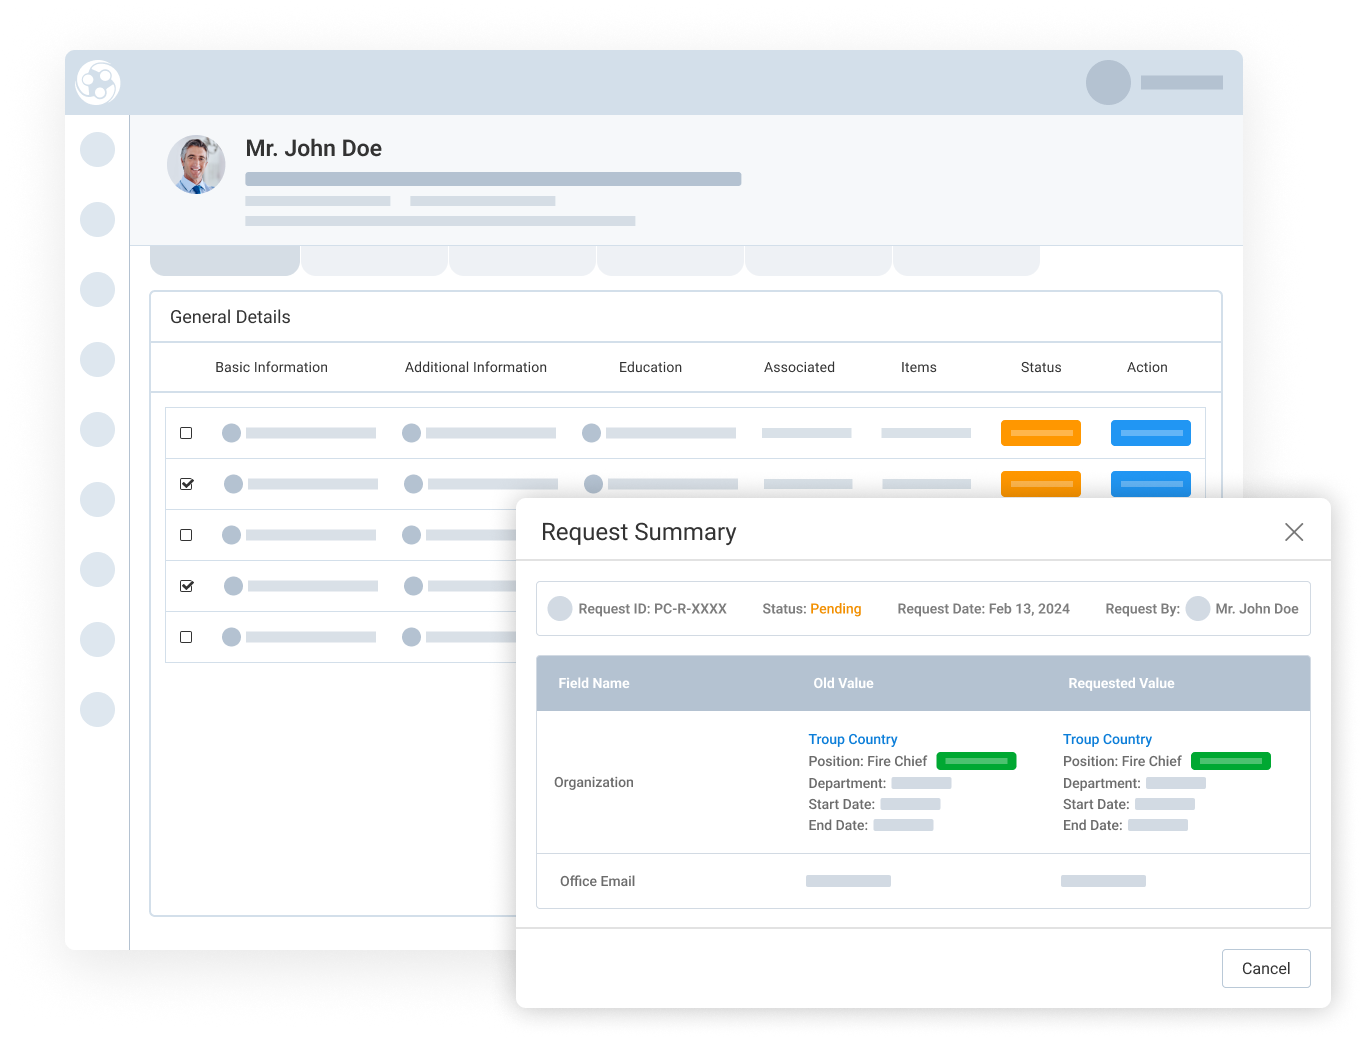
Task: Open Troup Country link under Old Value
Action: click(852, 739)
